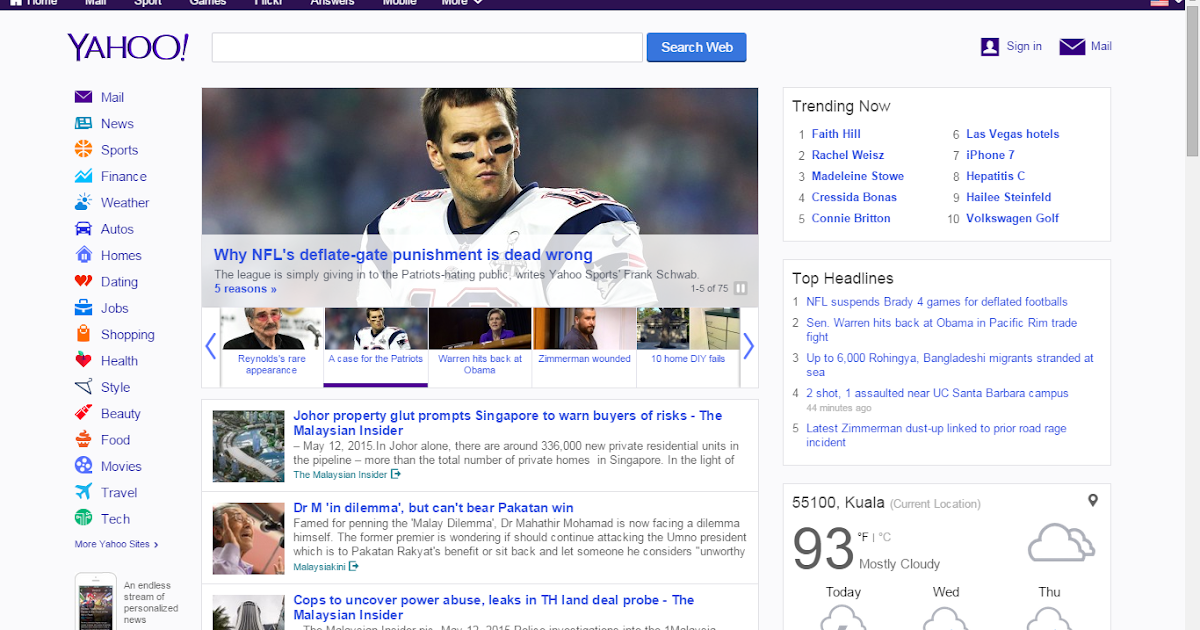Click the Sign in person icon
Screen dimensions: 1200x630
point(990,46)
